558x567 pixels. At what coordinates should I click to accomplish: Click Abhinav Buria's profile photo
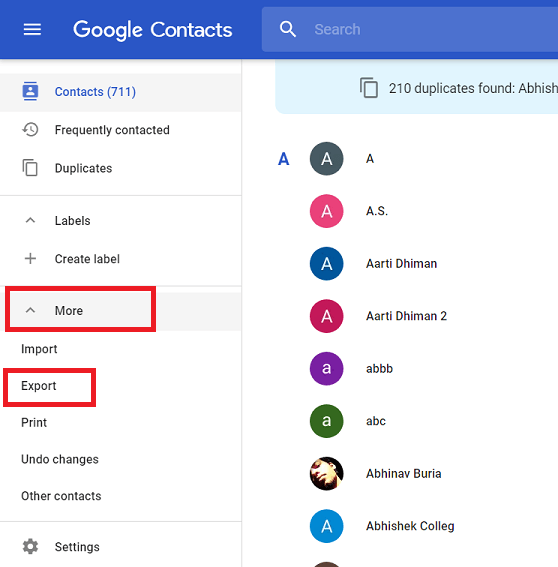(x=327, y=473)
